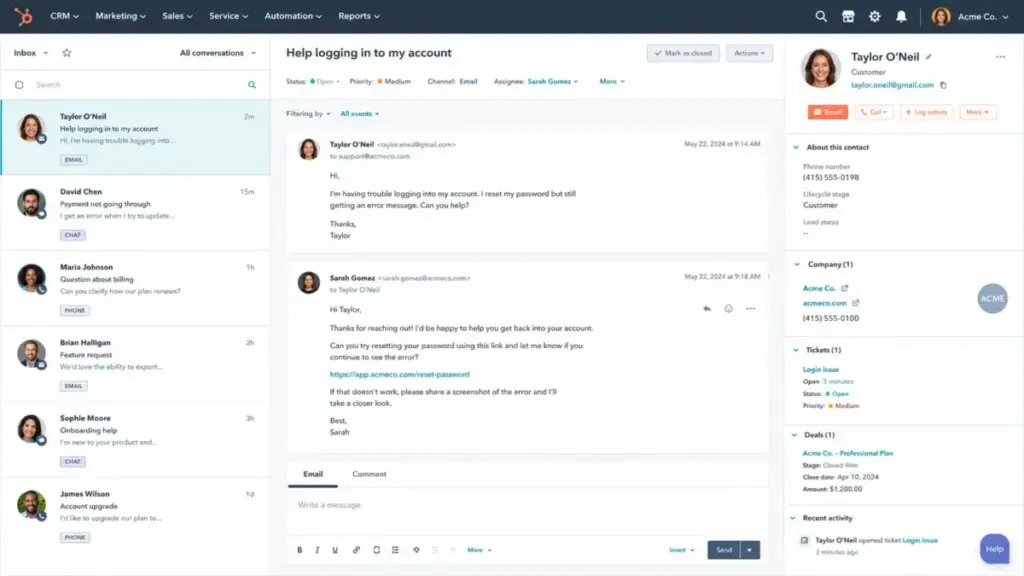Apply Italic formatting in the editor
The width and height of the screenshot is (1024, 576).
point(317,550)
